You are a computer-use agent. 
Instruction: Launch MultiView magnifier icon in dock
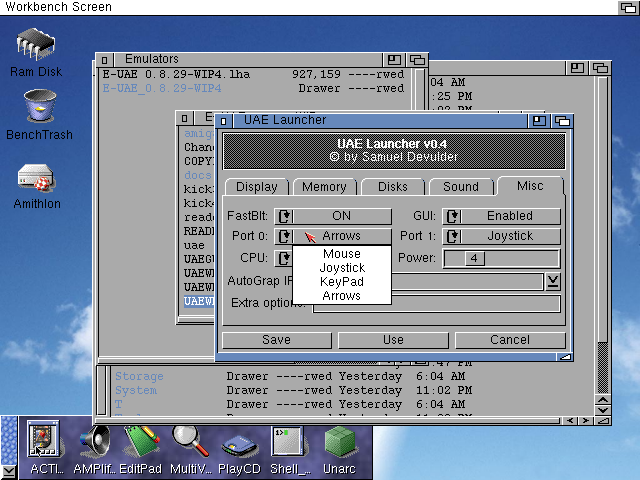(190, 441)
